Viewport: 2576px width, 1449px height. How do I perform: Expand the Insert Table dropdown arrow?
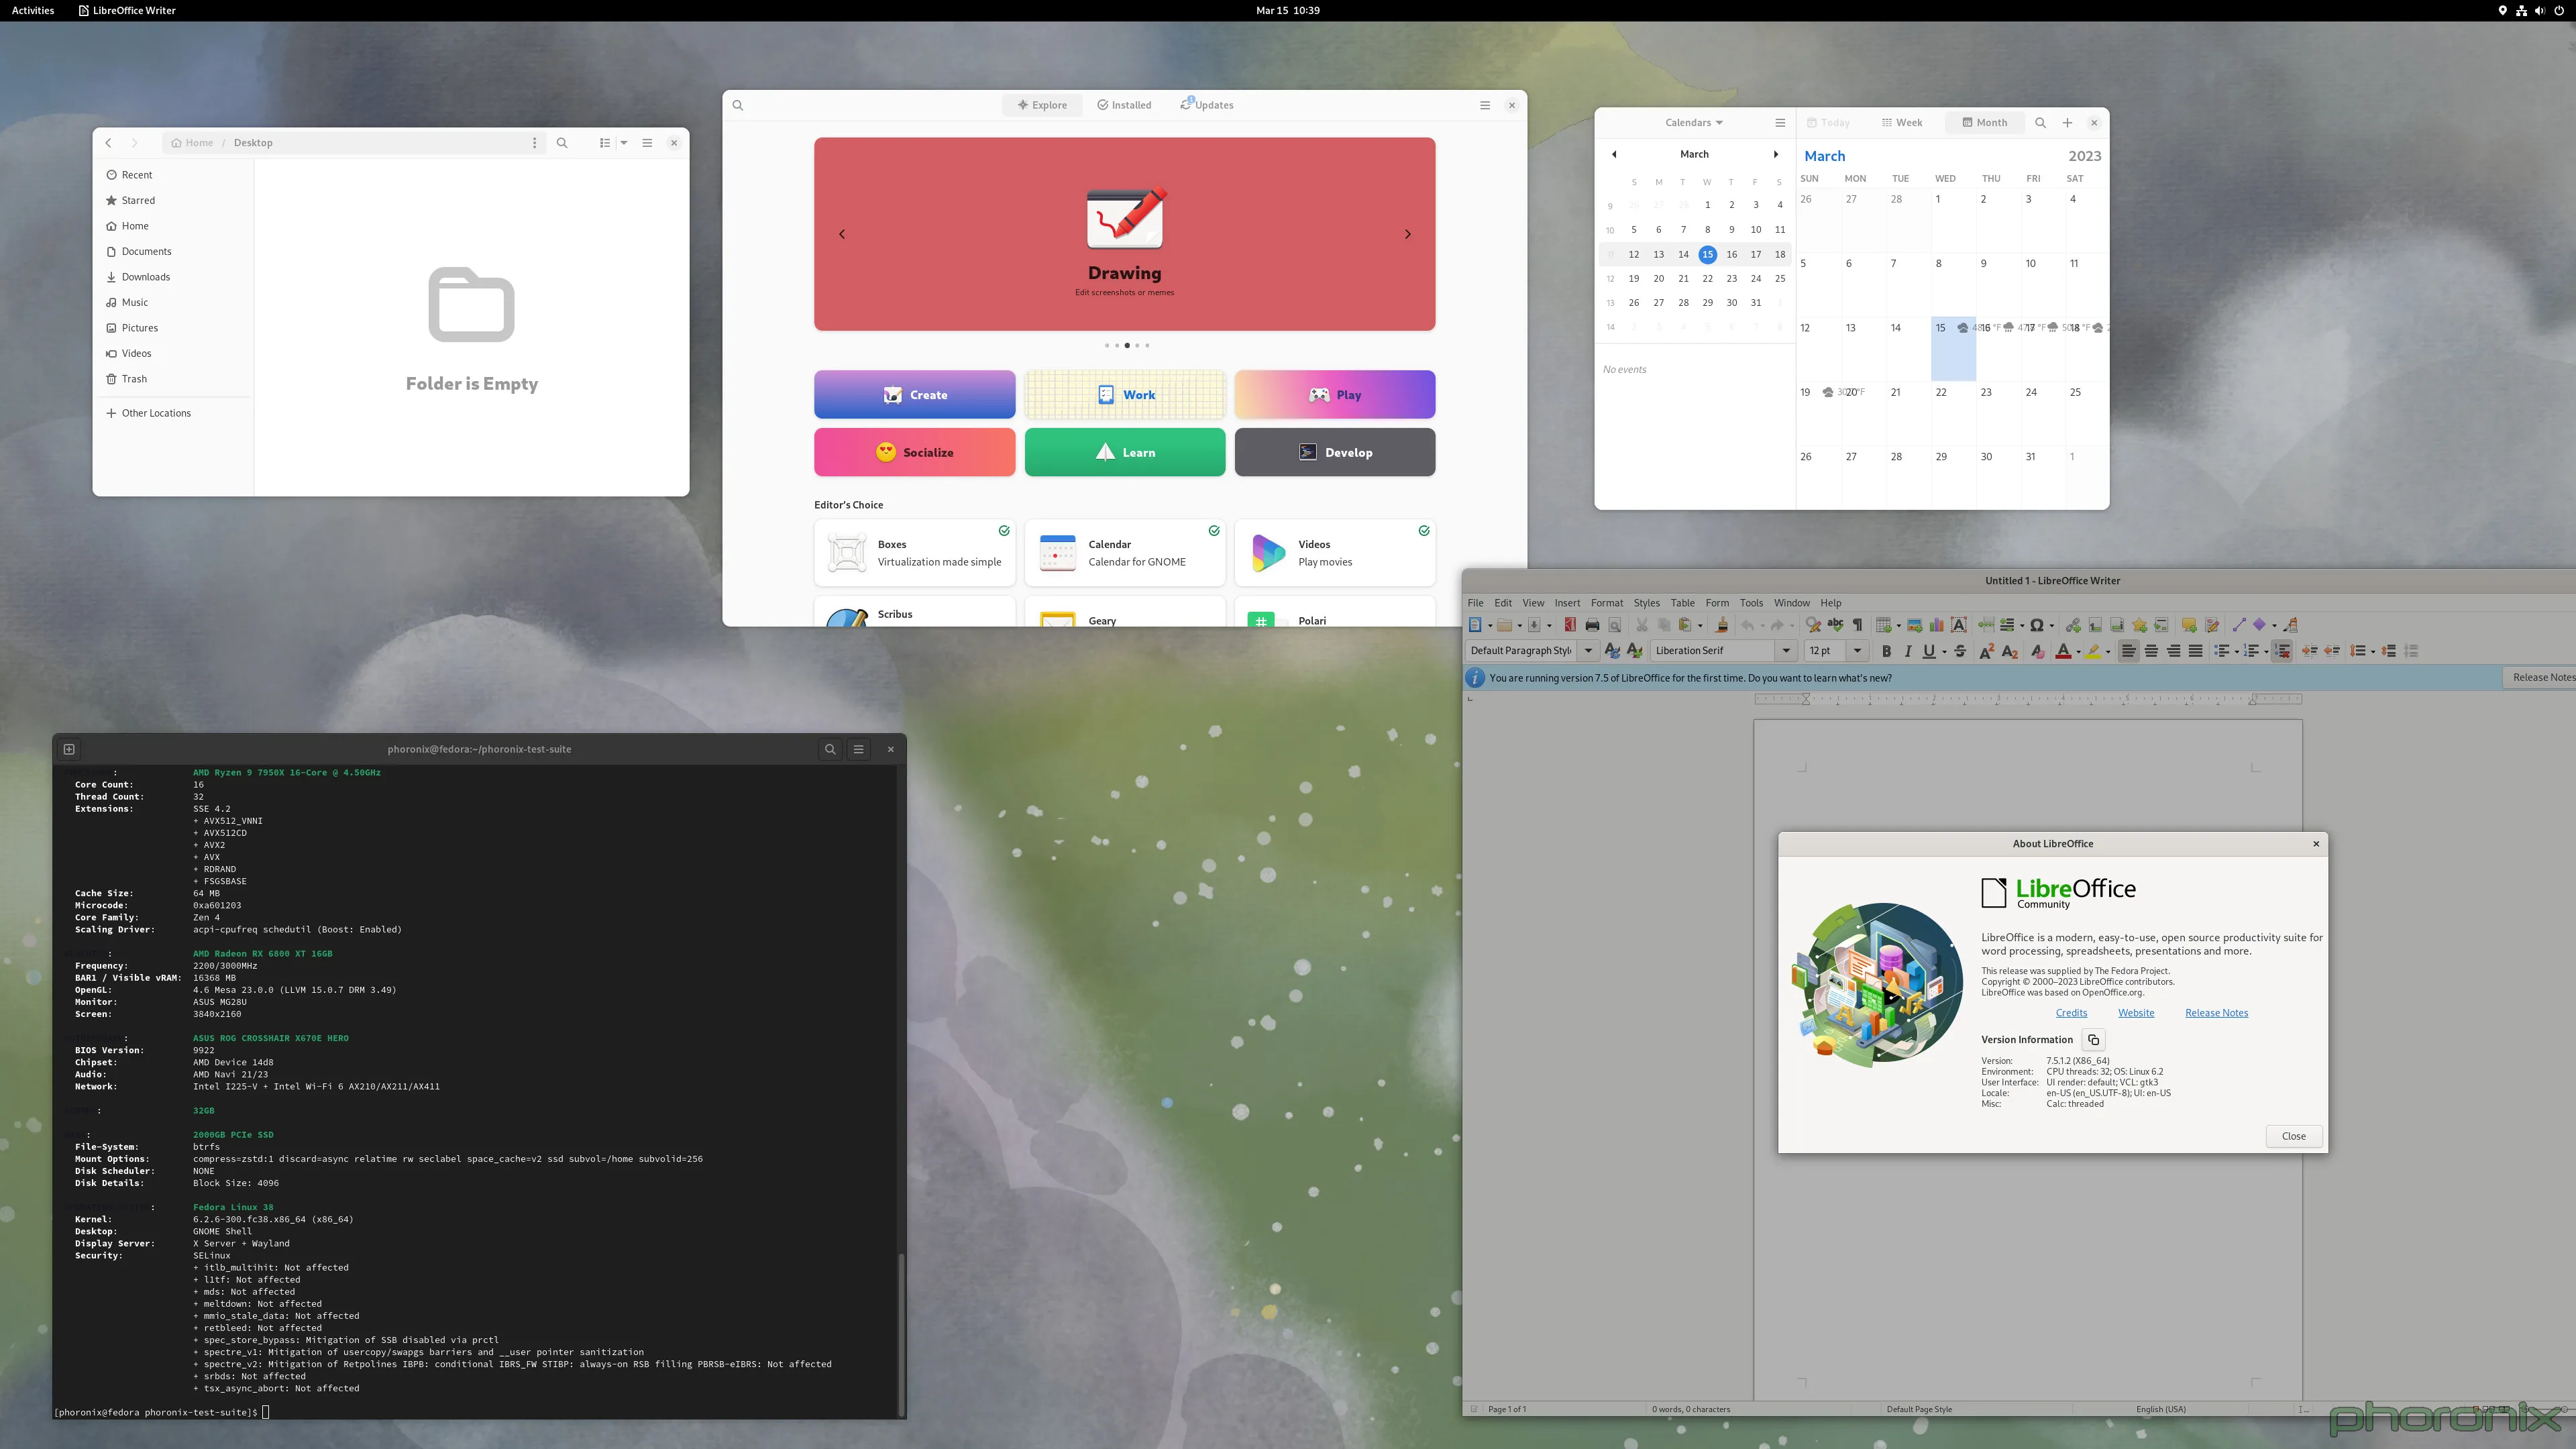1899,626
